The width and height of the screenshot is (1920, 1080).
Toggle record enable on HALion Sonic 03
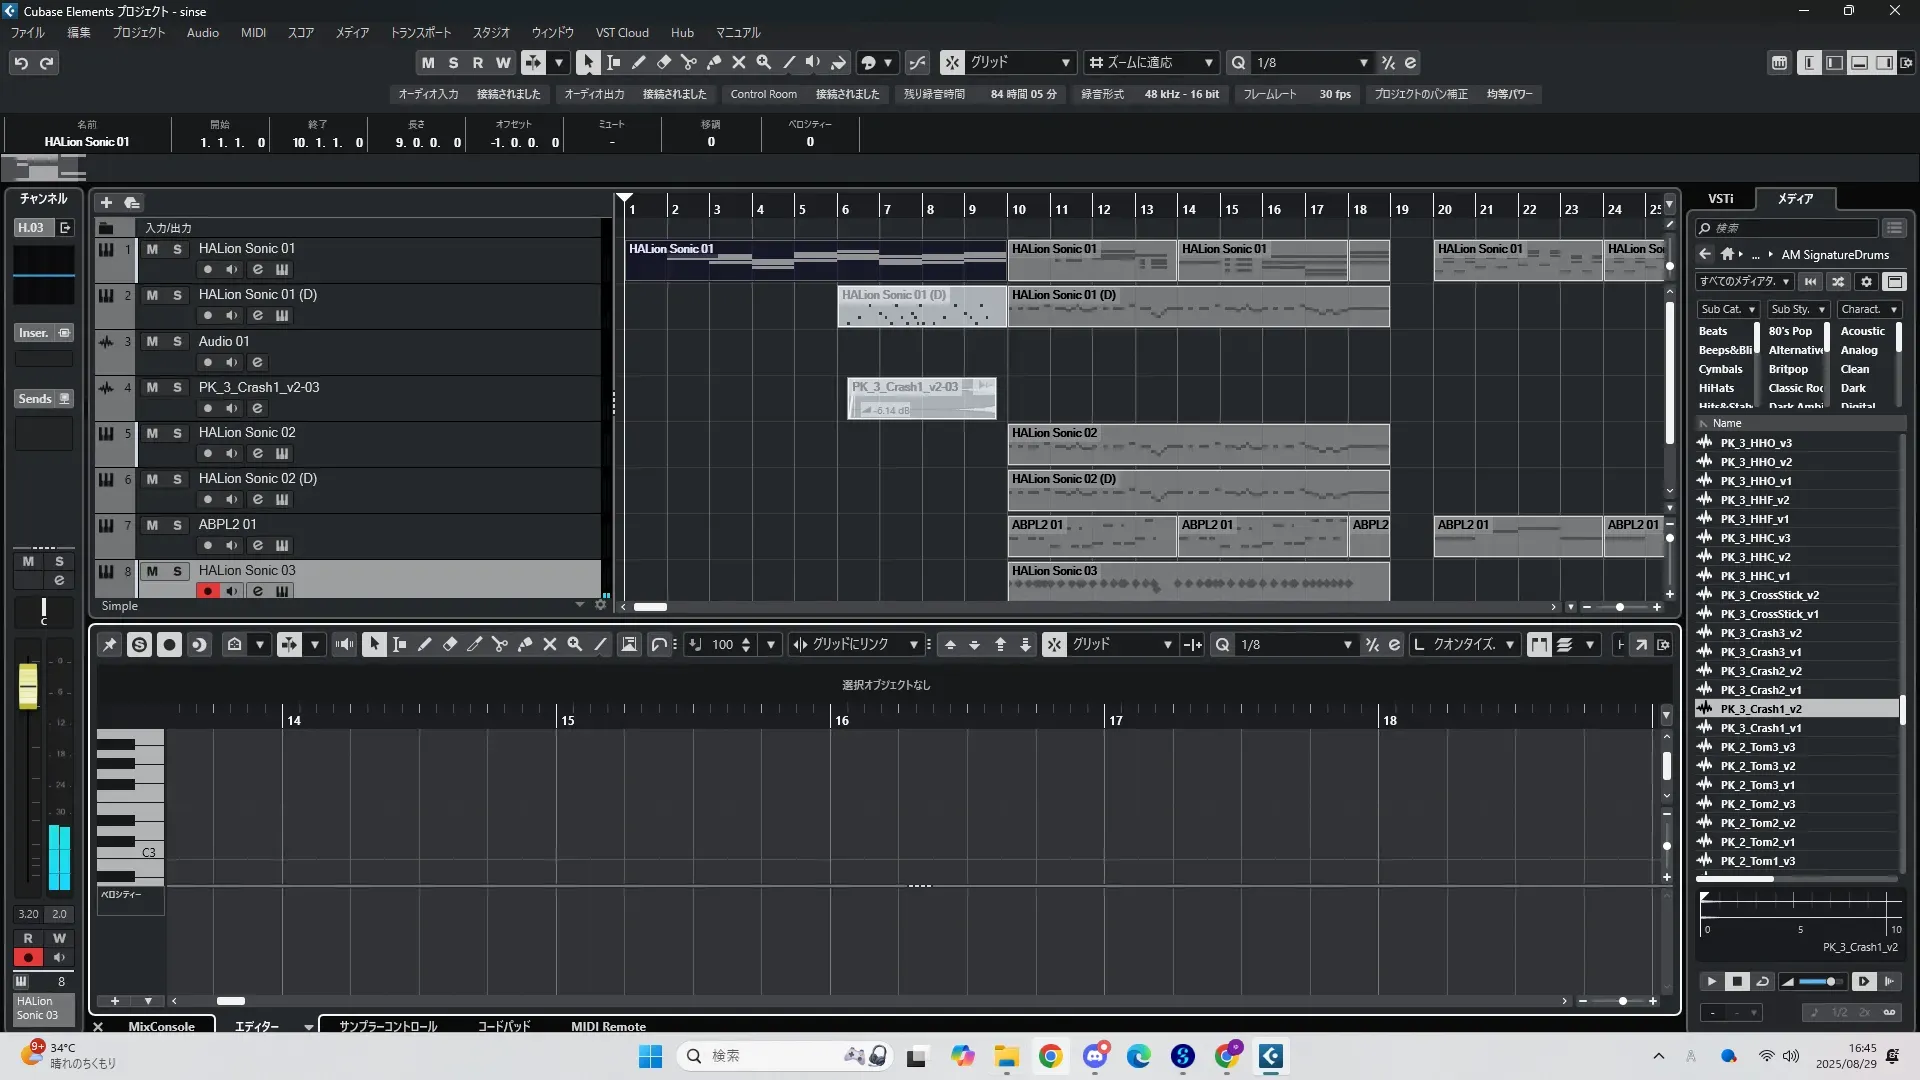[207, 591]
